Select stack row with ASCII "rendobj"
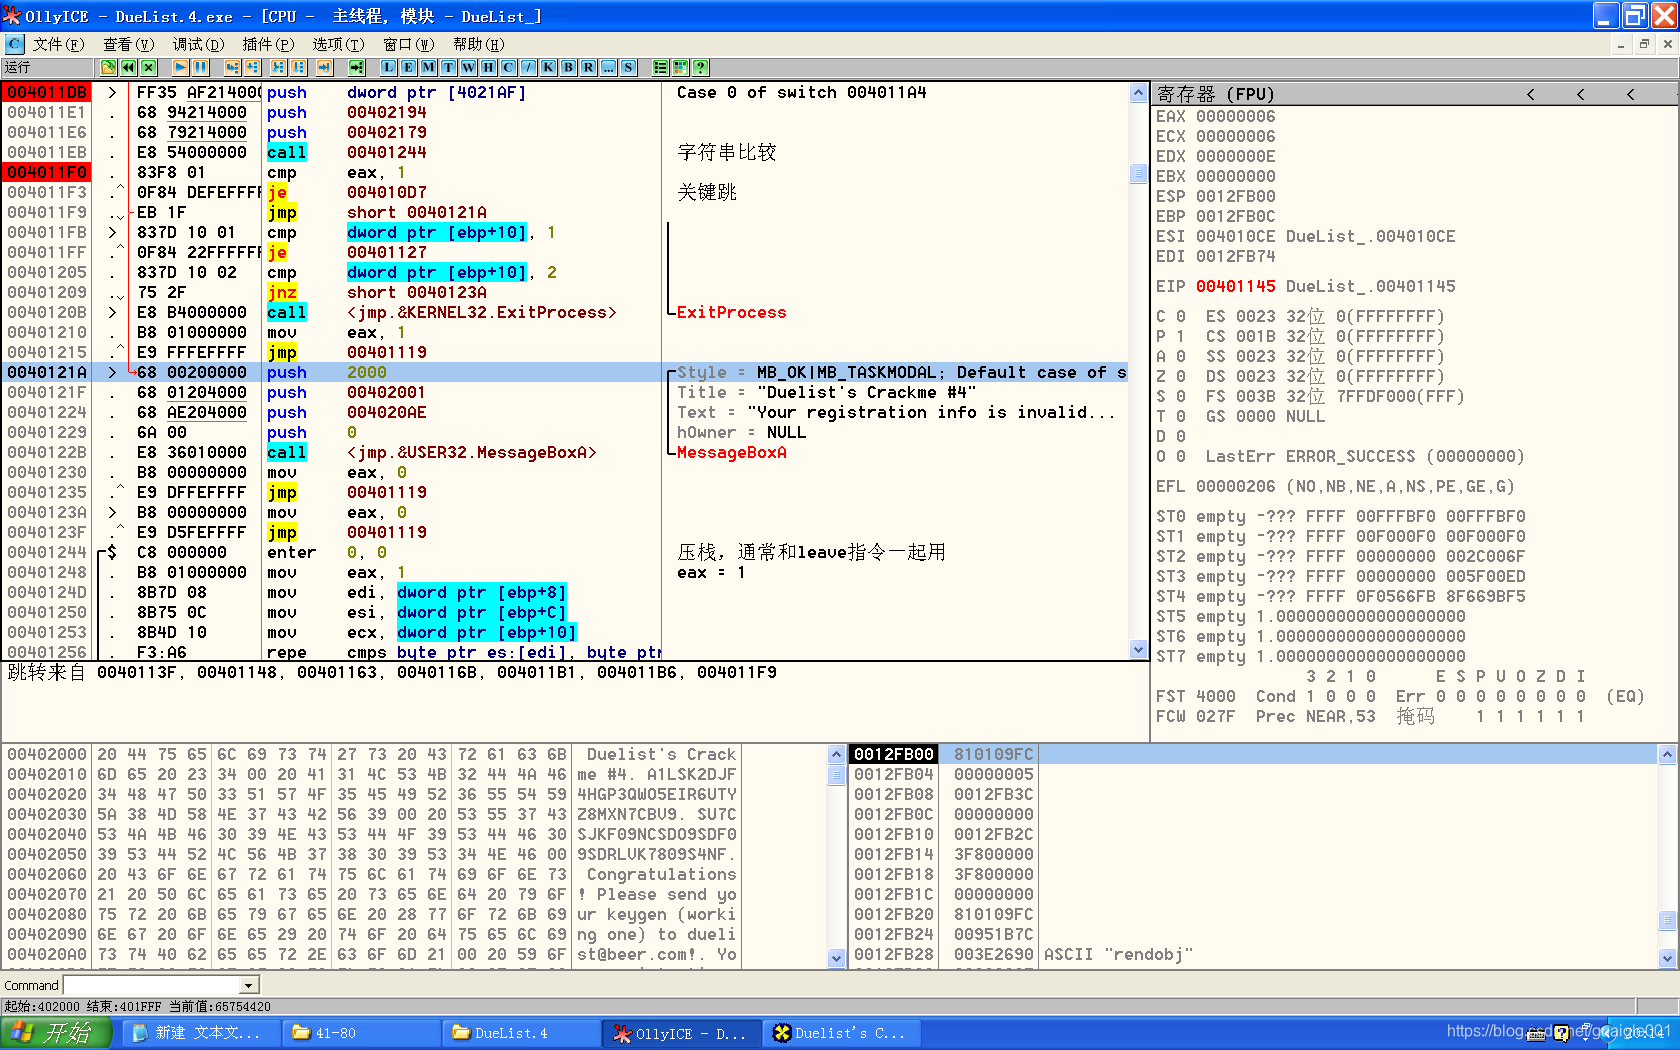Screen dimensions: 1680x1050 (1253, 954)
